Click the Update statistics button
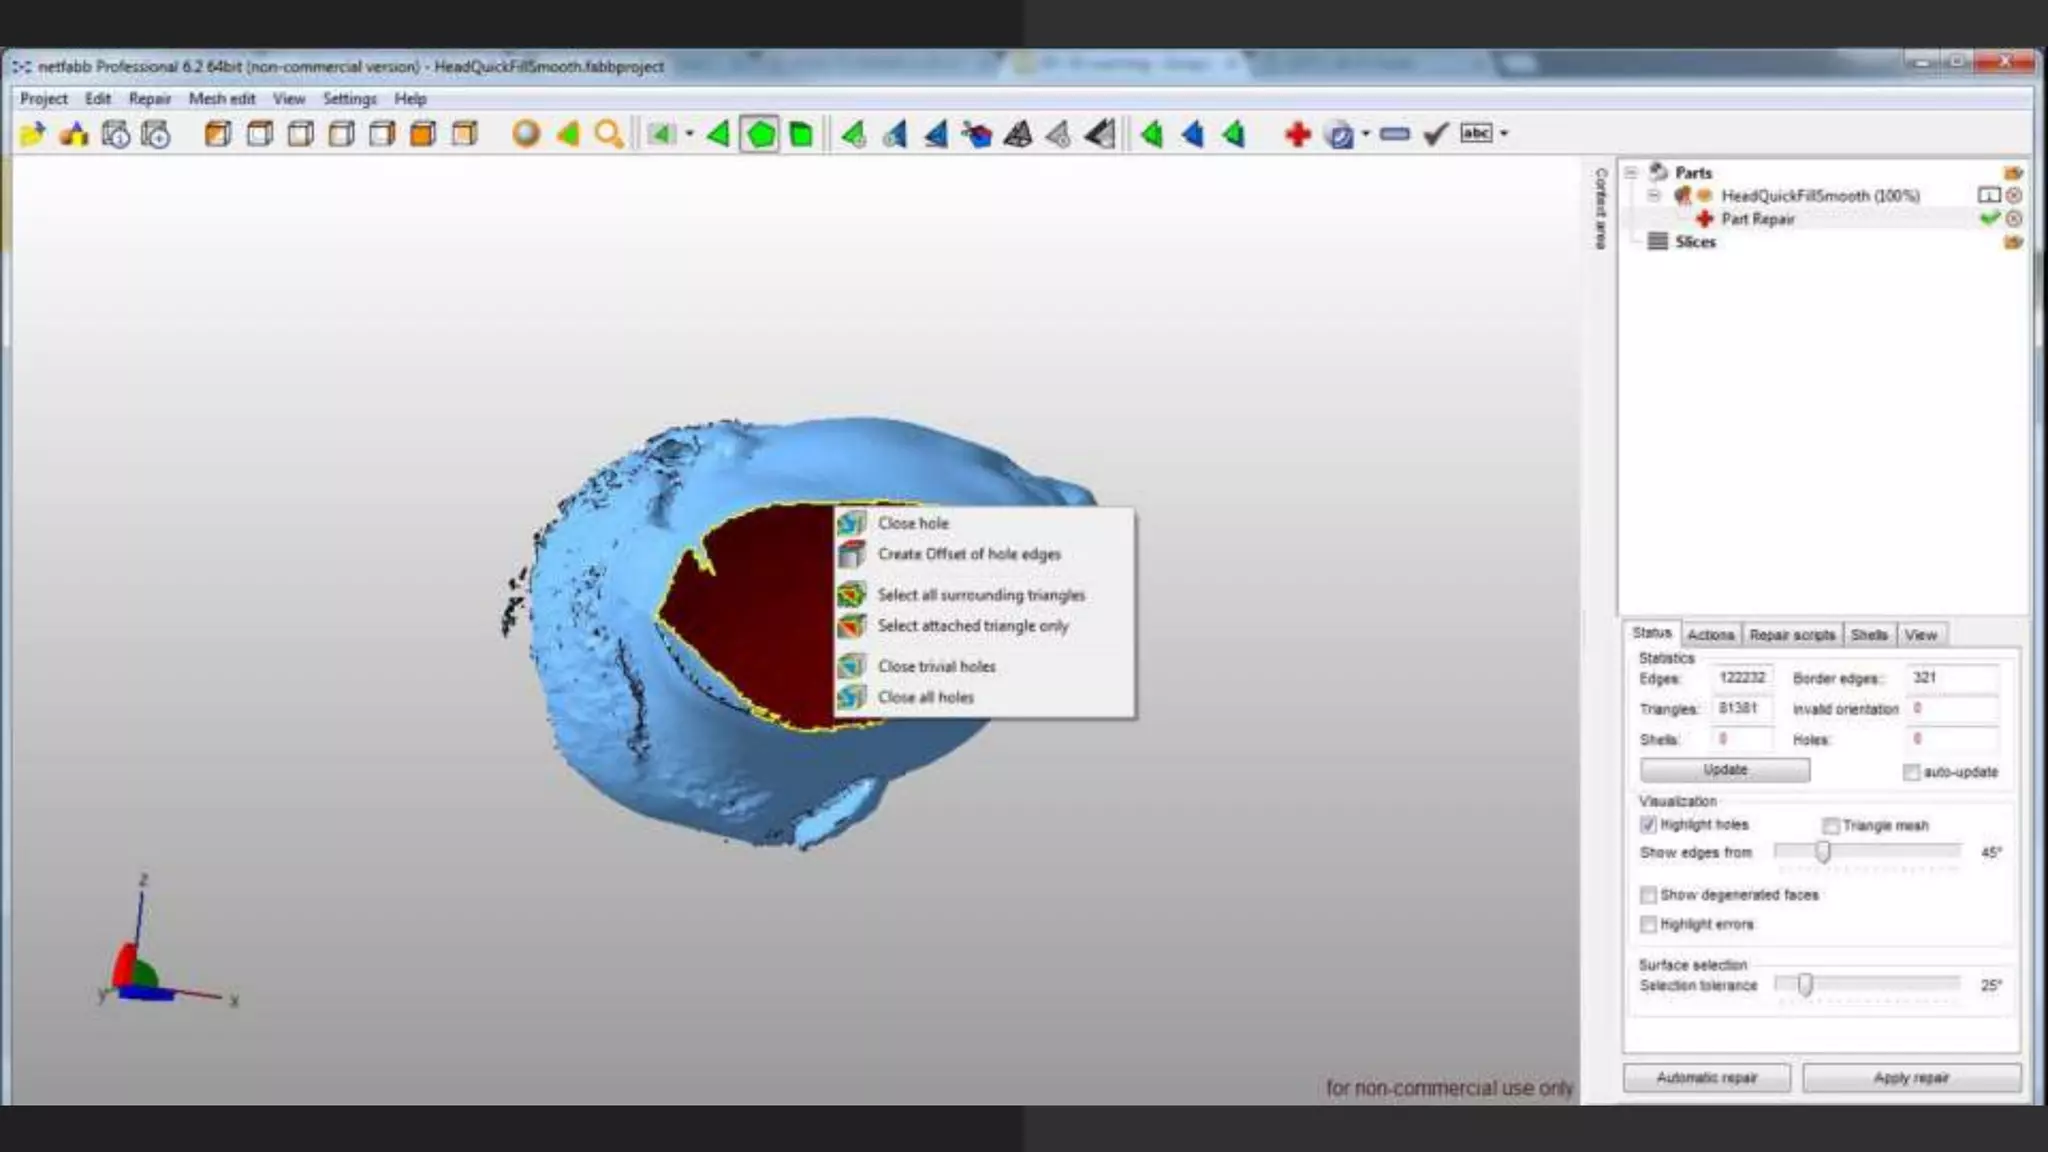 [x=1724, y=770]
